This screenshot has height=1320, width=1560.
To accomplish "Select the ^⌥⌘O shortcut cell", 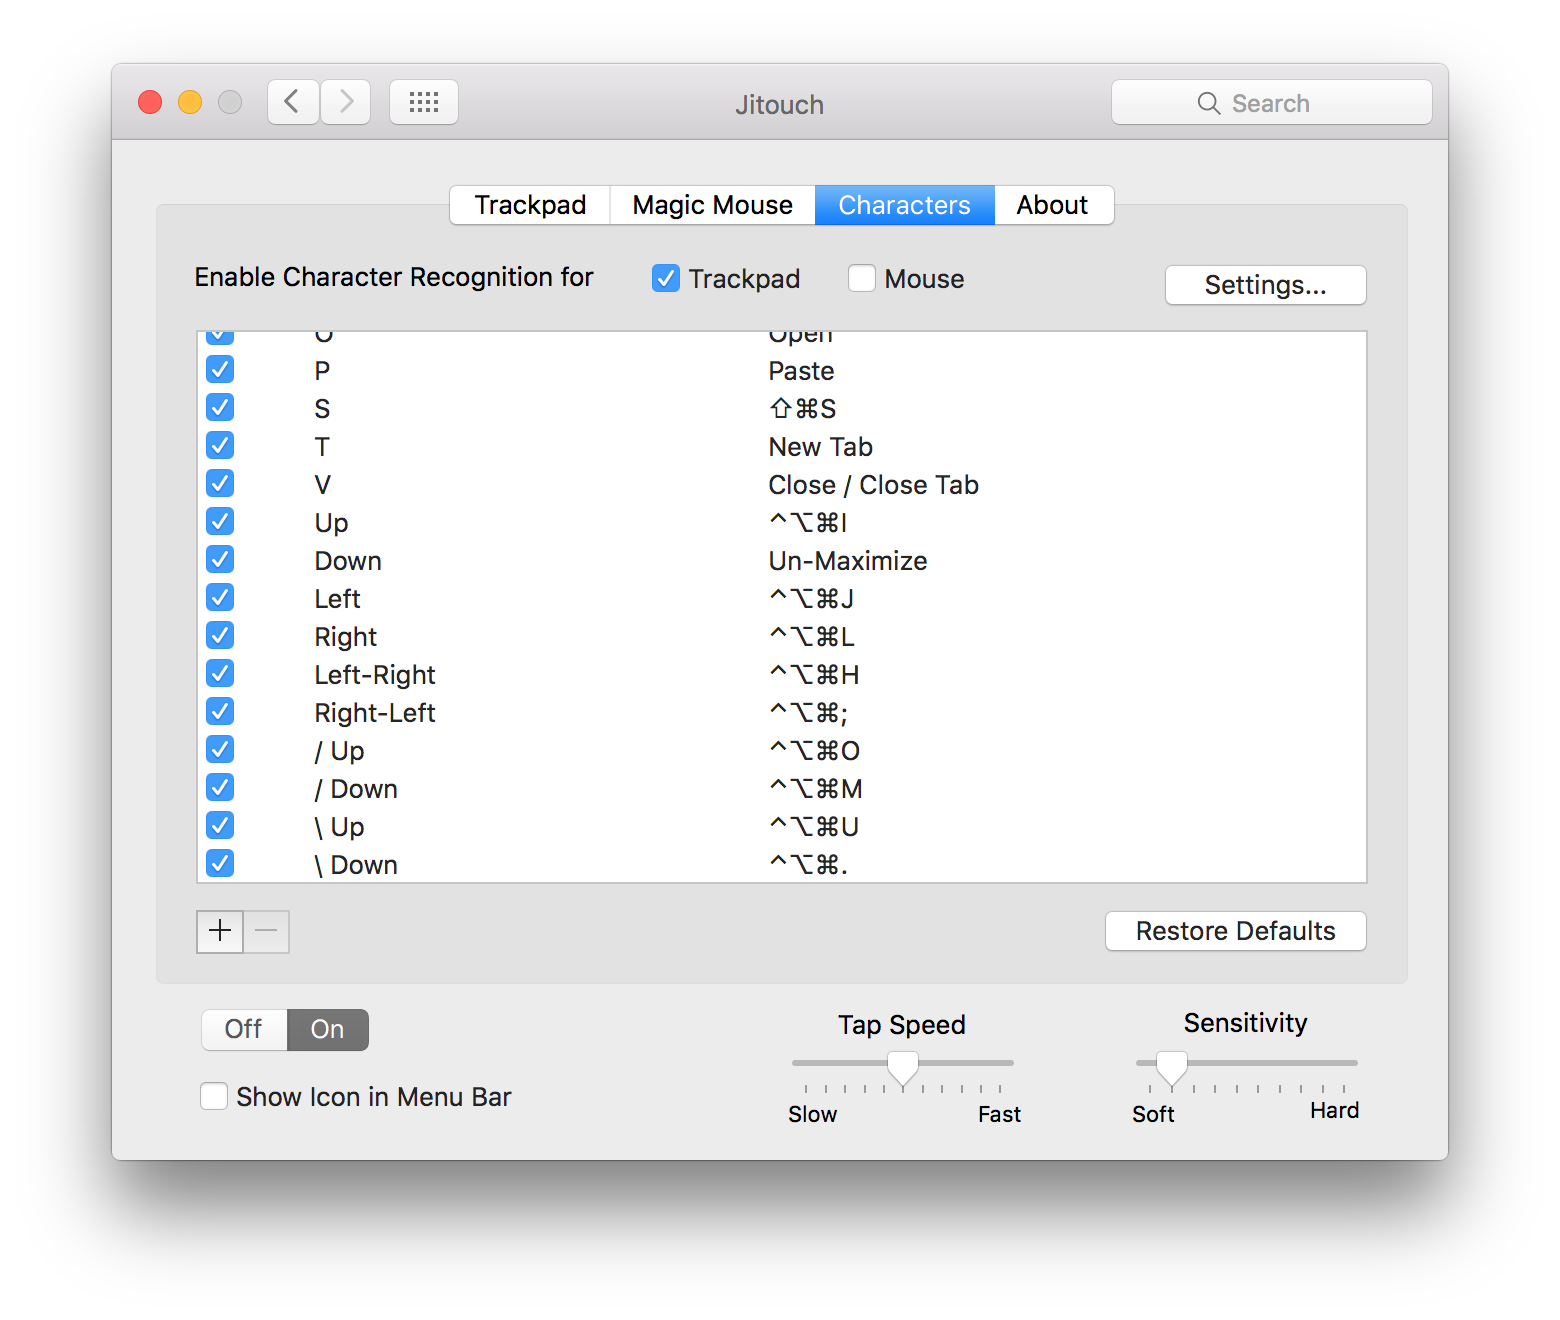I will 814,751.
